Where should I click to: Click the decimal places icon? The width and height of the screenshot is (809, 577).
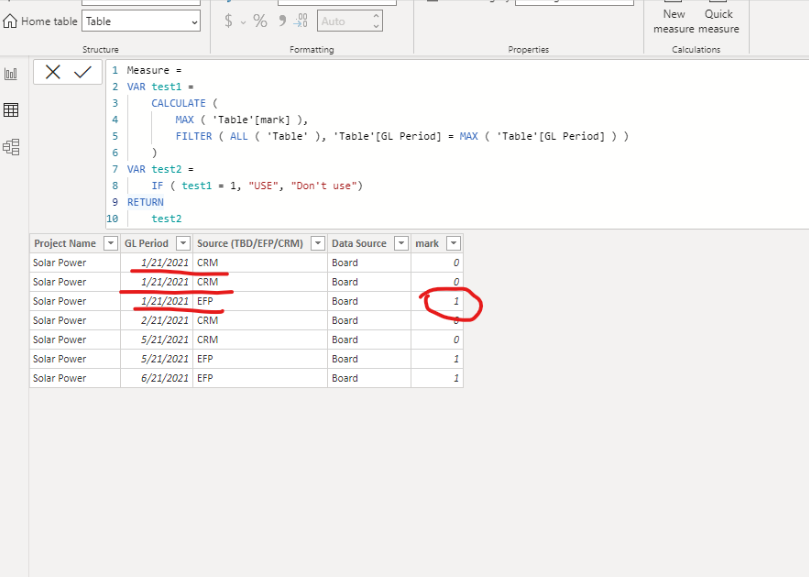(301, 21)
